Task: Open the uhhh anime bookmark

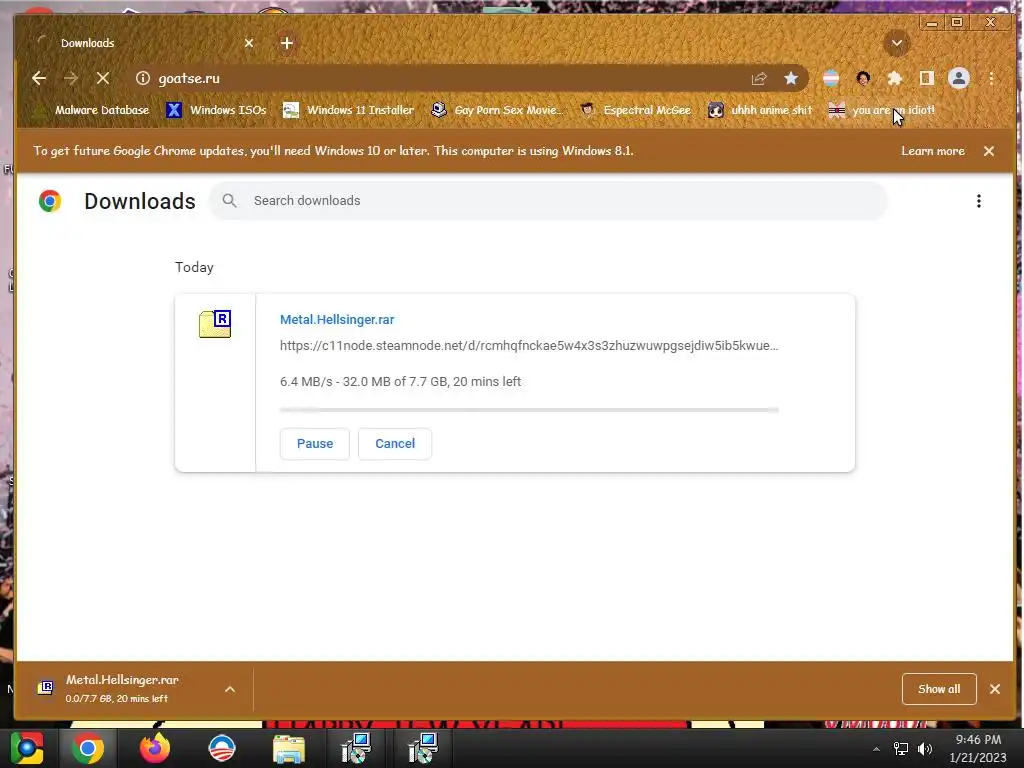Action: coord(761,110)
